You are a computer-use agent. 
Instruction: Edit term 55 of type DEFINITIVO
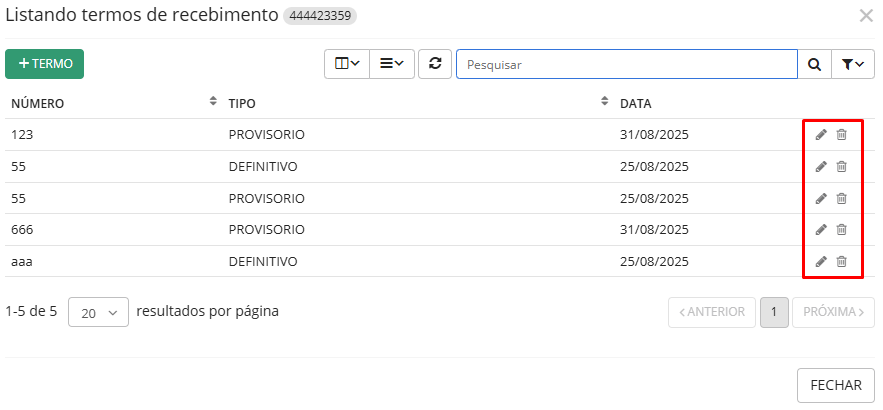point(821,167)
